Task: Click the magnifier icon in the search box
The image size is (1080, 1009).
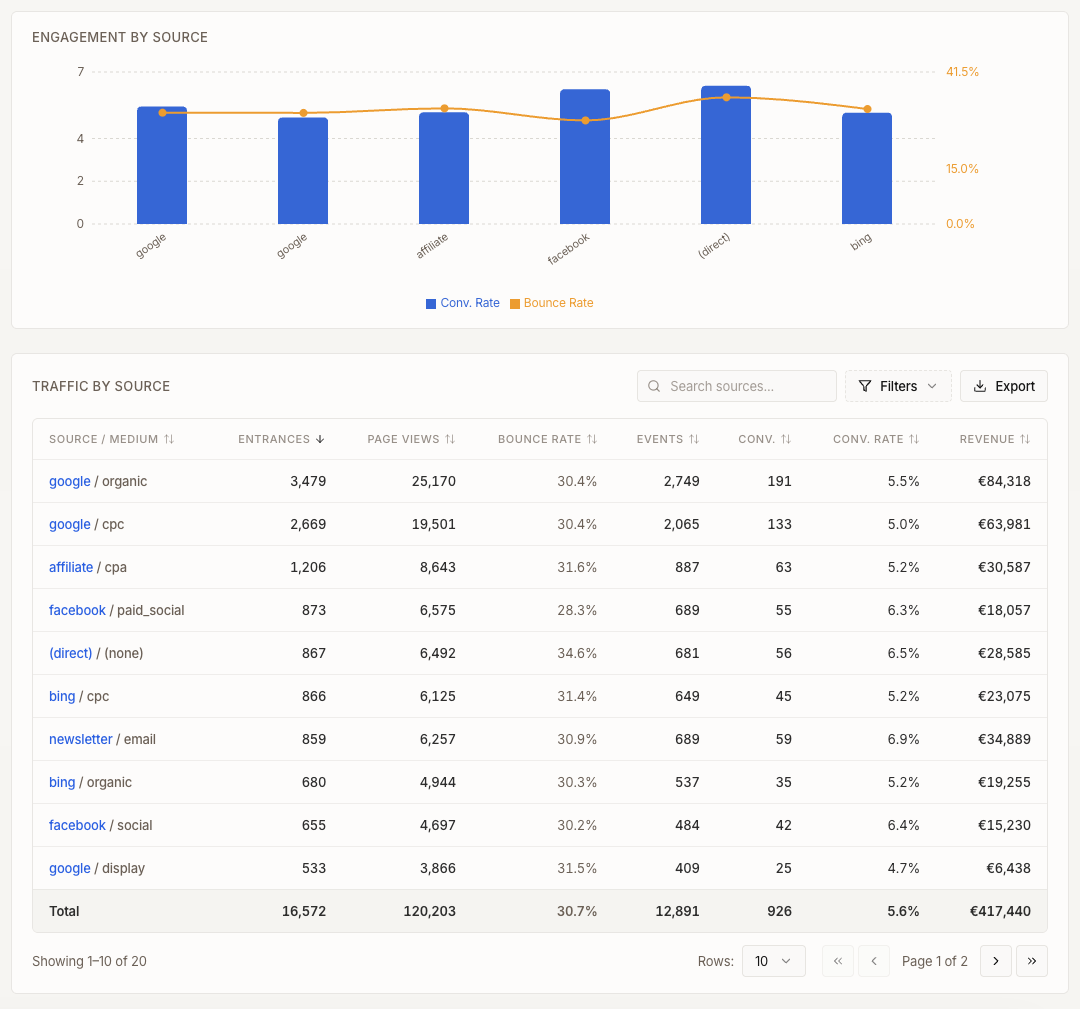Action: (654, 386)
